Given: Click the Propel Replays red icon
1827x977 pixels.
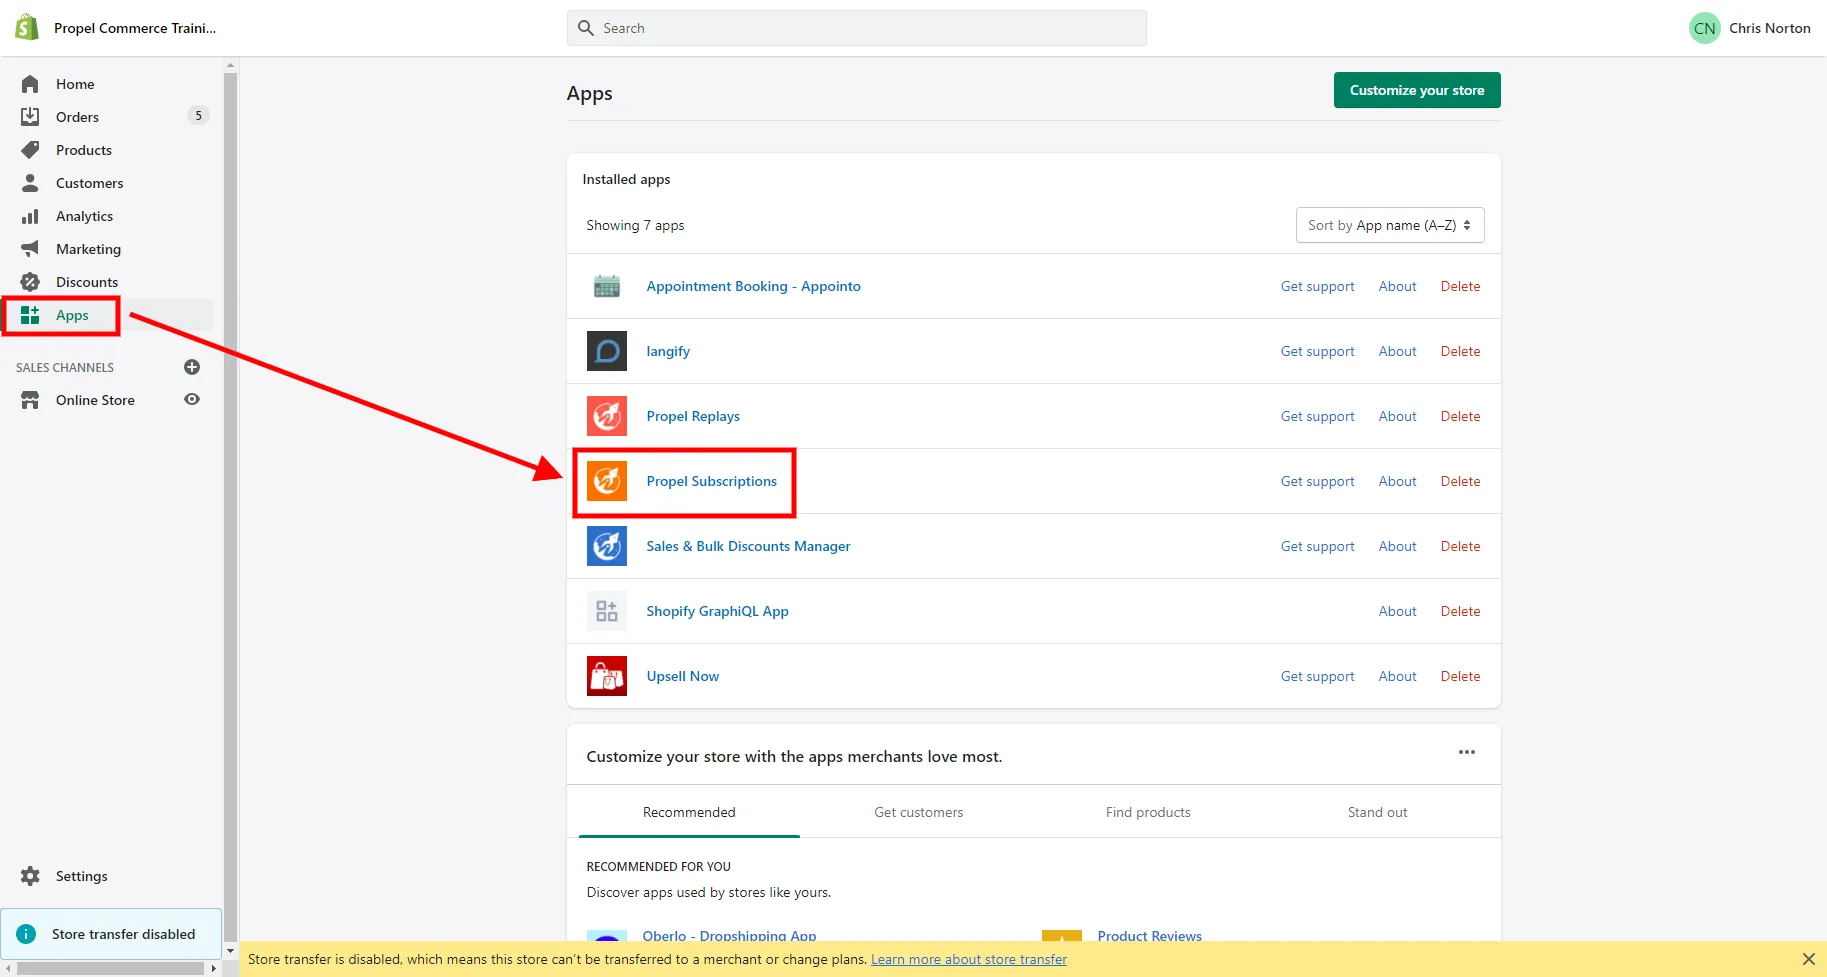Looking at the screenshot, I should pyautogui.click(x=607, y=416).
